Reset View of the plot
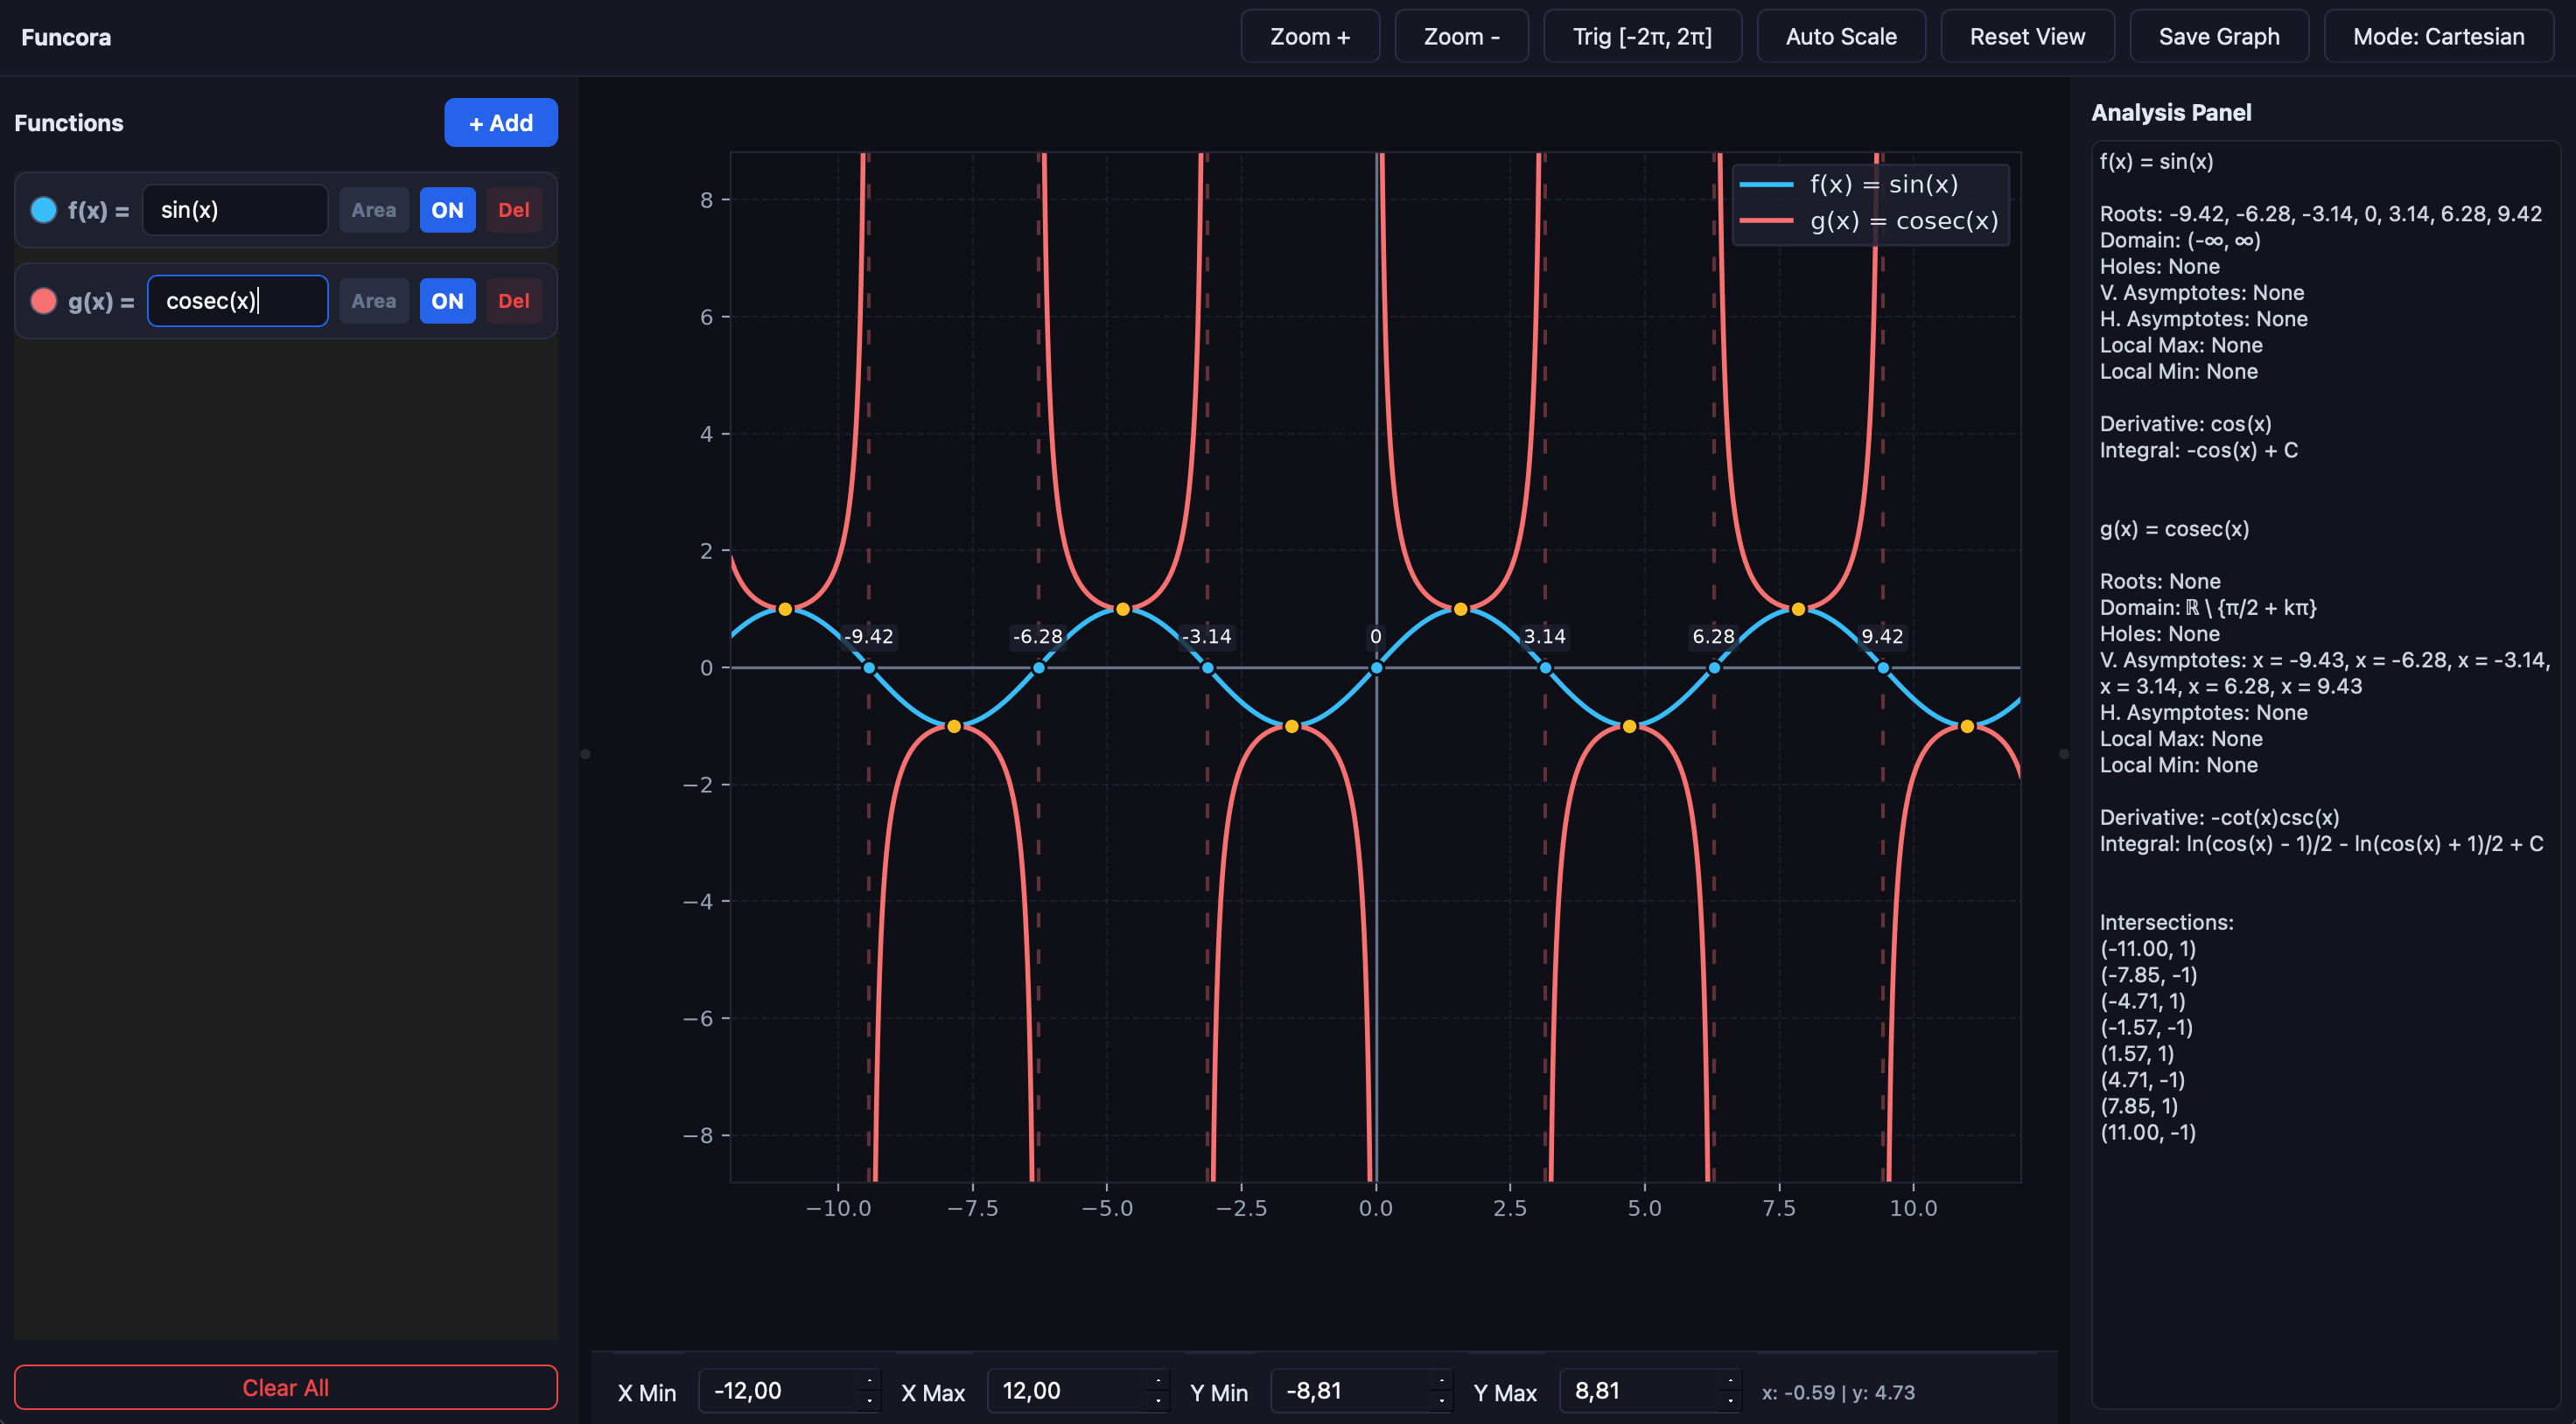Image resolution: width=2576 pixels, height=1424 pixels. (x=2028, y=37)
